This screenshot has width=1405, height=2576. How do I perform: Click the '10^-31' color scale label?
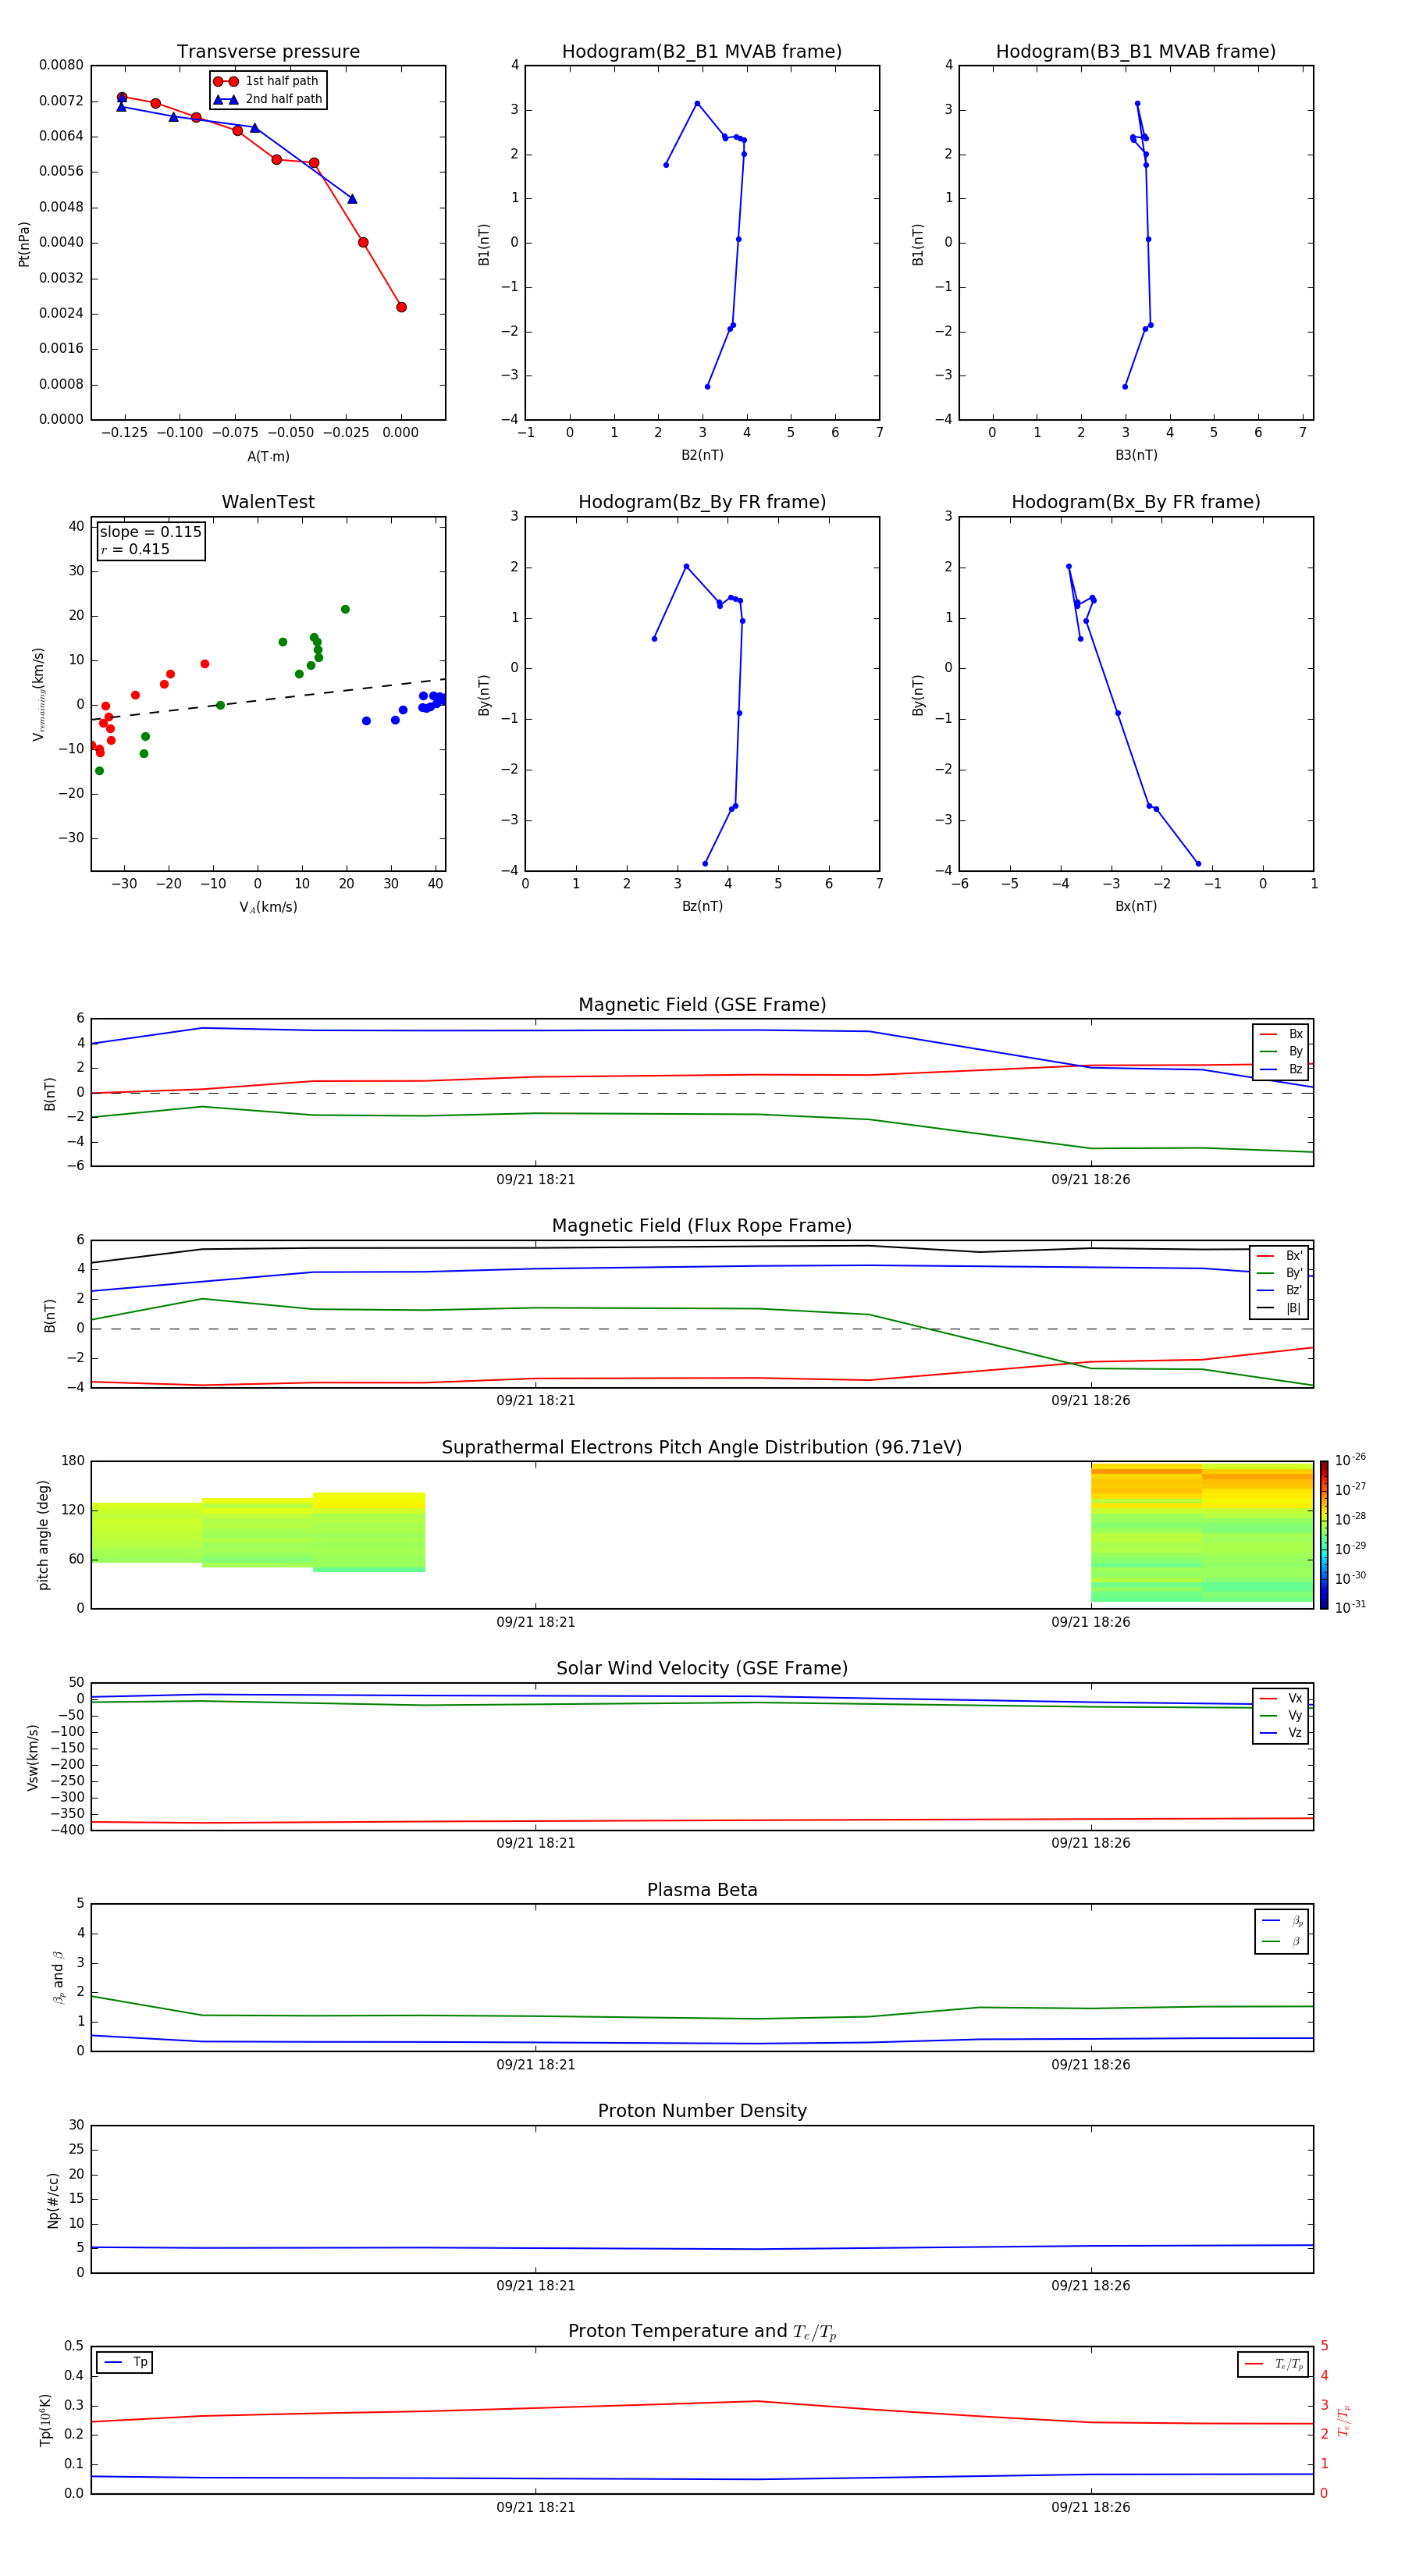click(x=1350, y=1607)
